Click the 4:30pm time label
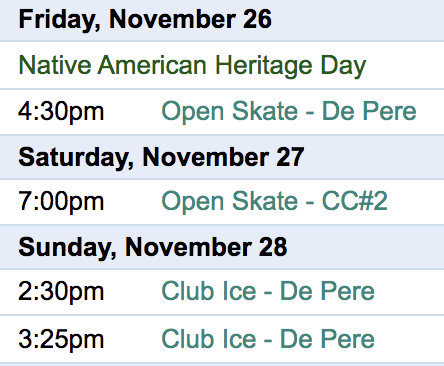 point(61,112)
